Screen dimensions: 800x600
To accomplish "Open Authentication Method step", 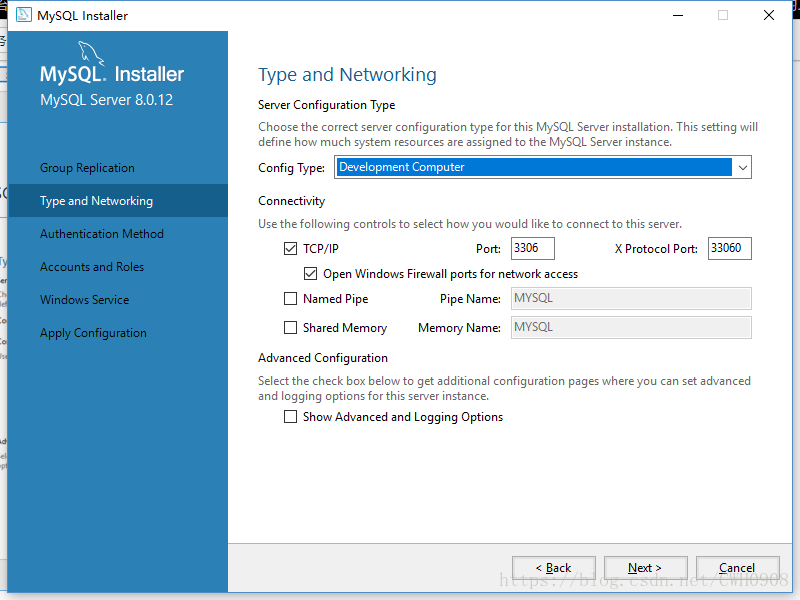I will pos(102,234).
